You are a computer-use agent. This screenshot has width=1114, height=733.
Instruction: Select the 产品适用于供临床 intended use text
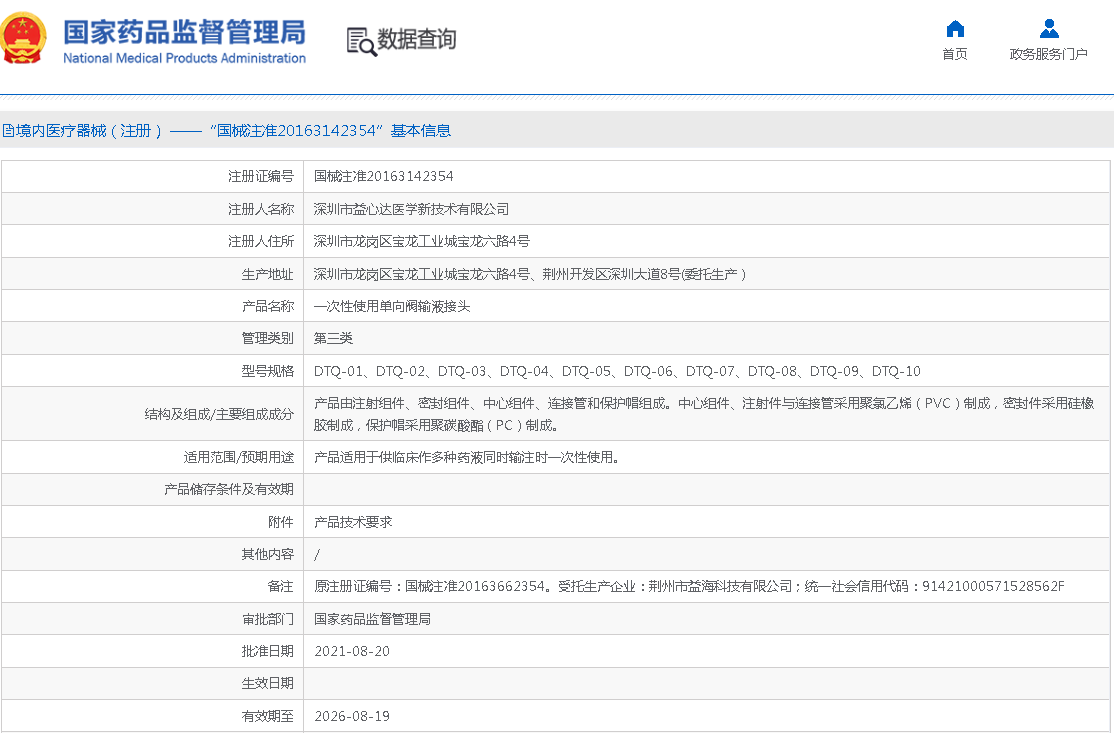(x=467, y=457)
